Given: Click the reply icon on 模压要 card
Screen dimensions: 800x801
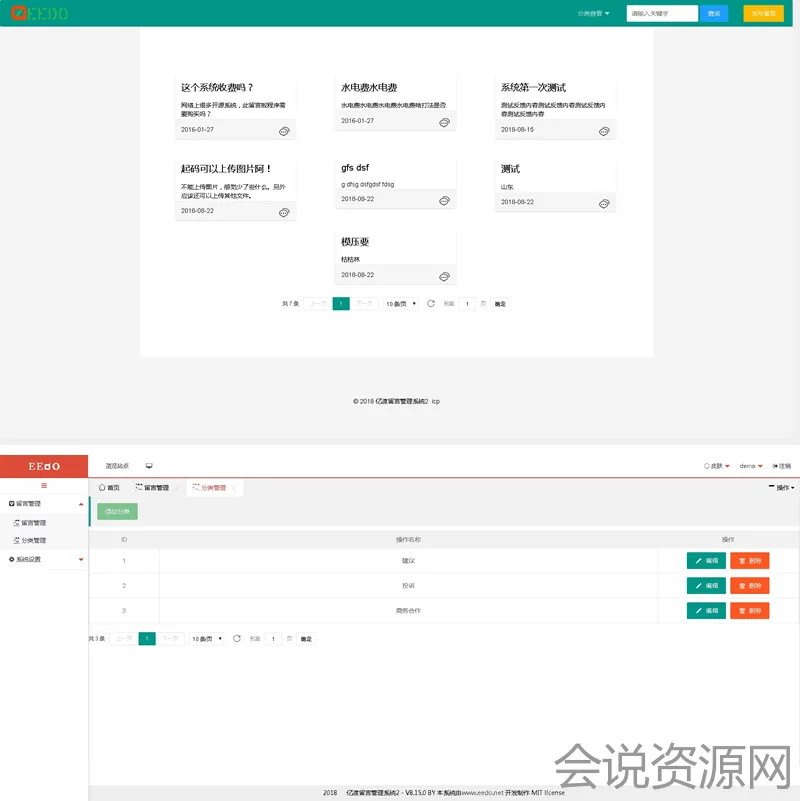Looking at the screenshot, I should pyautogui.click(x=444, y=275).
